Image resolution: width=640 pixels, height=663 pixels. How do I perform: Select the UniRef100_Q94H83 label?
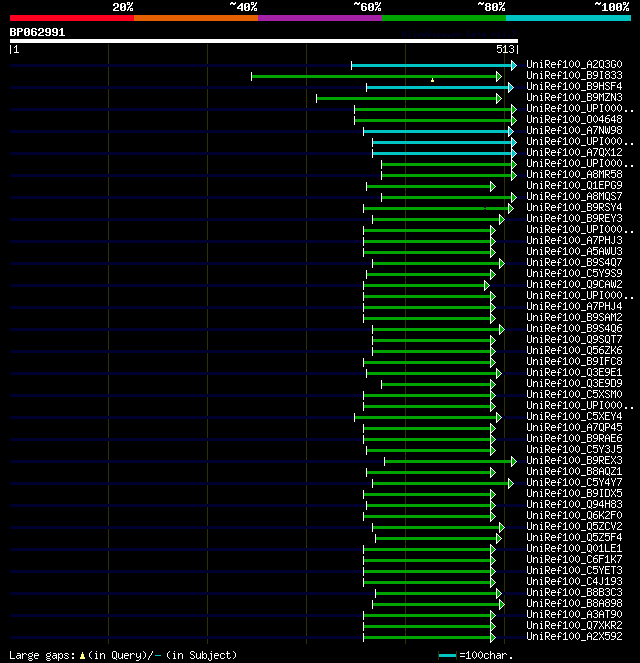pos(574,504)
